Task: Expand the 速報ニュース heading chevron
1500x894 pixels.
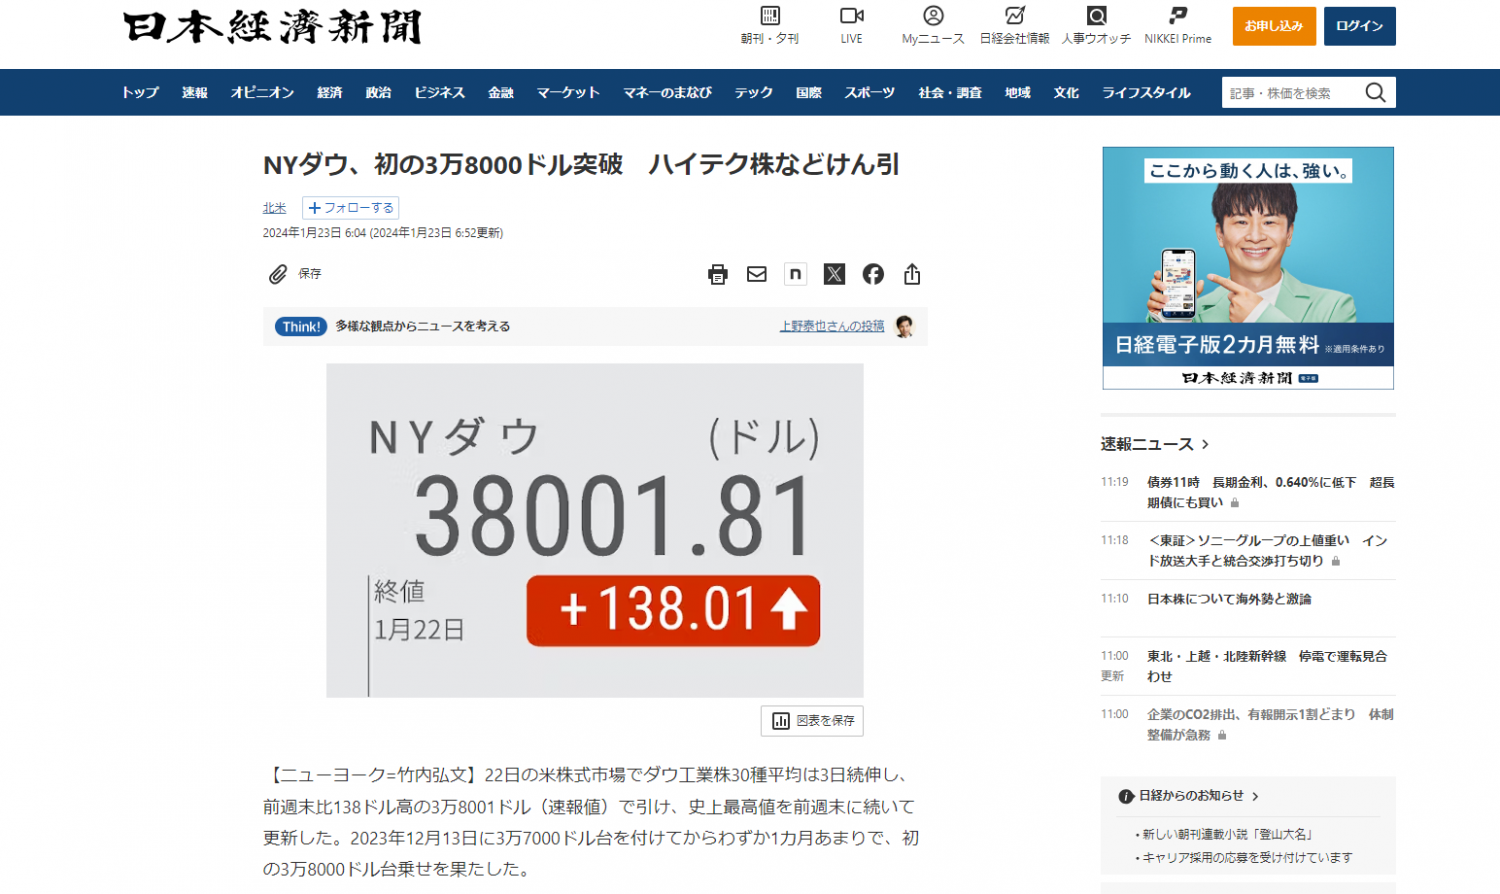Action: pos(1205,444)
